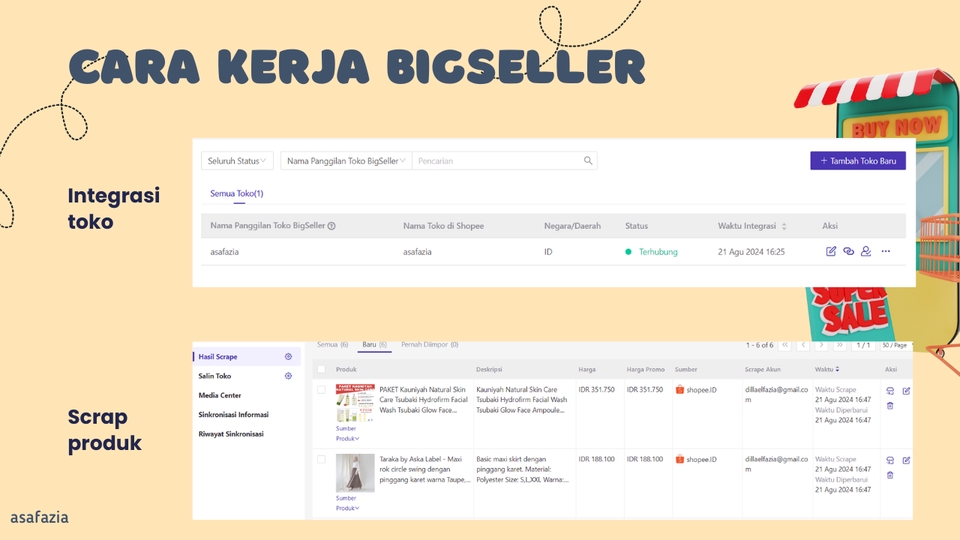Open the Taraka maxi skirt product thumbnail
The image size is (960, 540).
click(x=355, y=473)
